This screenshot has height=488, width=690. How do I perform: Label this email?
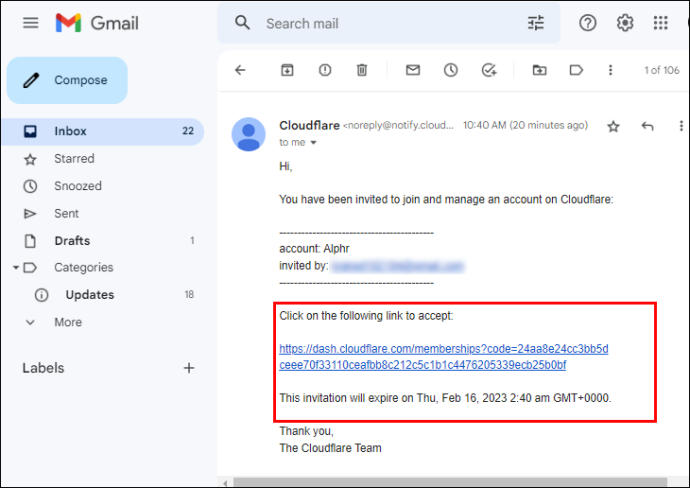pyautogui.click(x=576, y=70)
